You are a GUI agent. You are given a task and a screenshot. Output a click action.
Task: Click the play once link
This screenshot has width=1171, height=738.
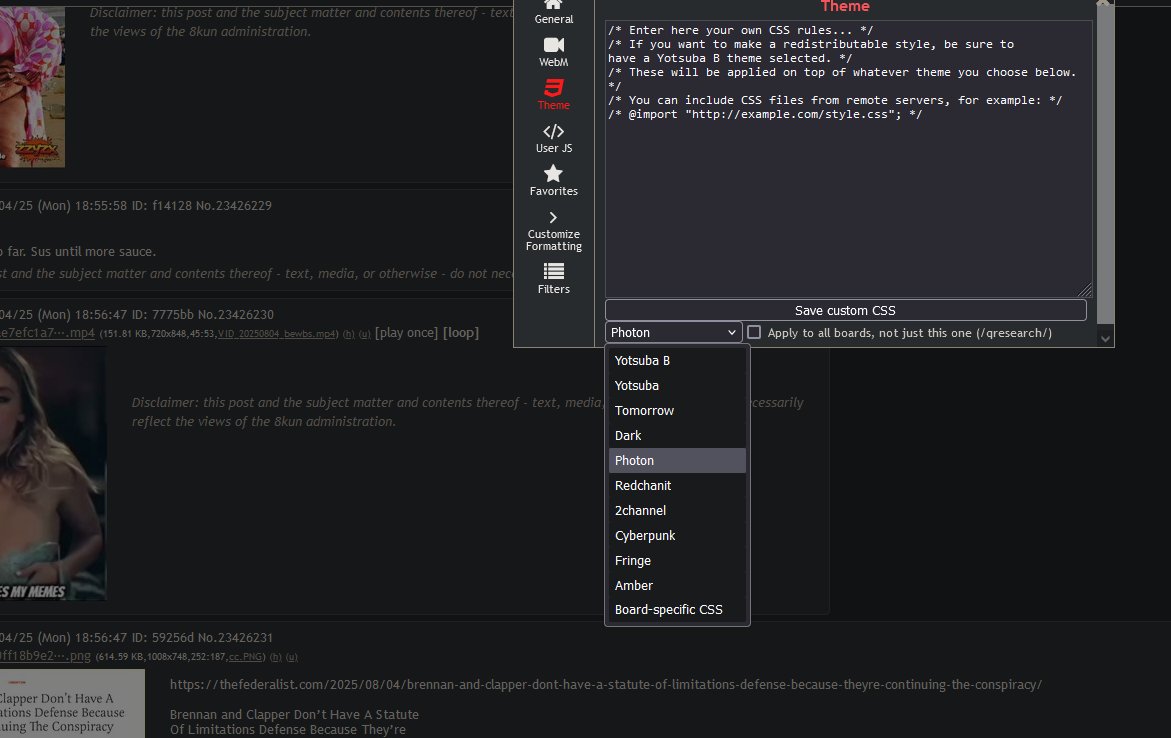(x=406, y=332)
